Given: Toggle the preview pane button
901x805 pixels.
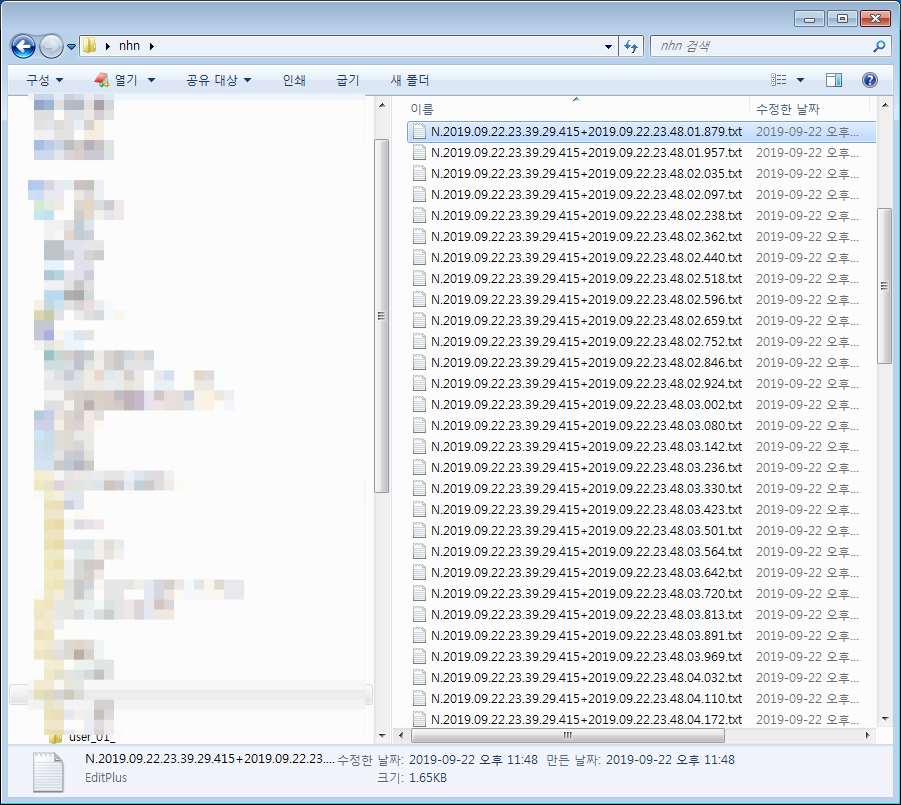Looking at the screenshot, I should (x=834, y=80).
